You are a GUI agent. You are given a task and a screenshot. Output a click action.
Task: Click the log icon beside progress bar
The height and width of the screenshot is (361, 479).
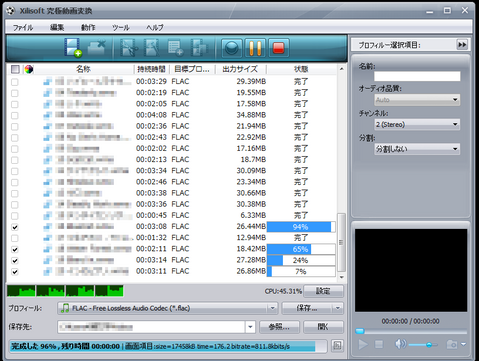[337, 346]
